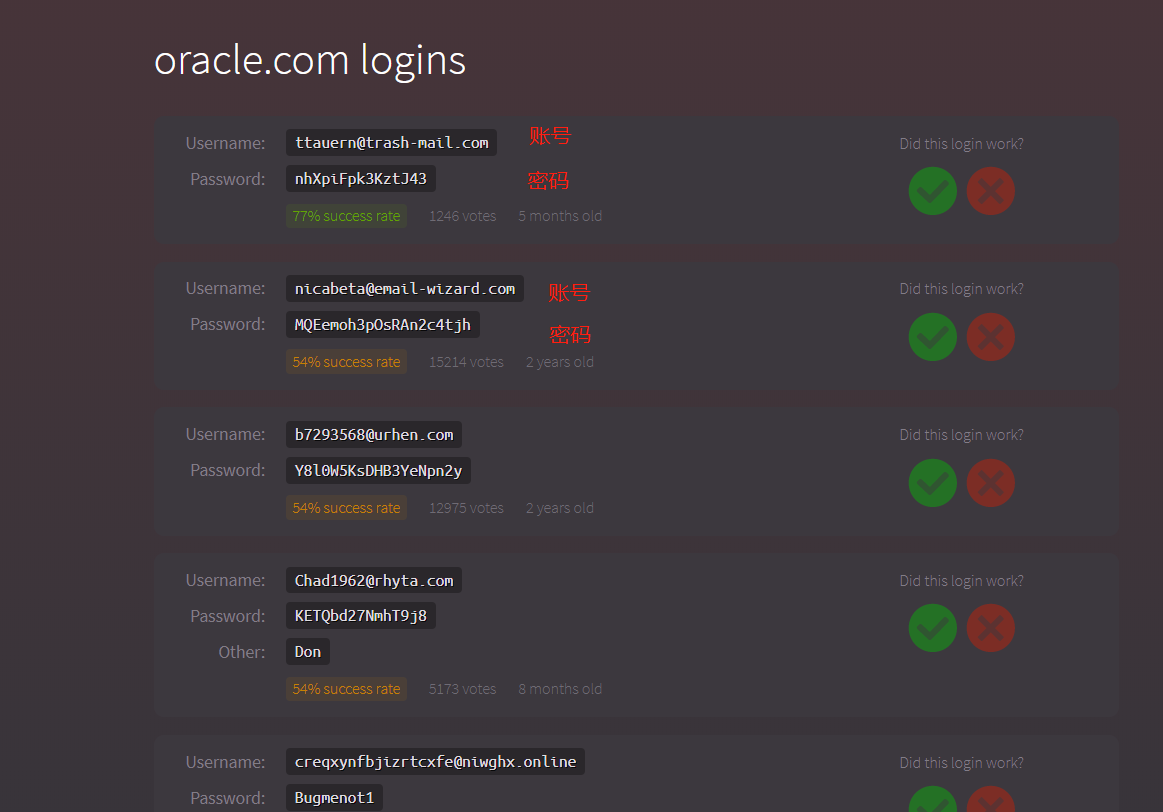Click the 8 months old label
Viewport: 1163px width, 812px height.
(x=560, y=689)
